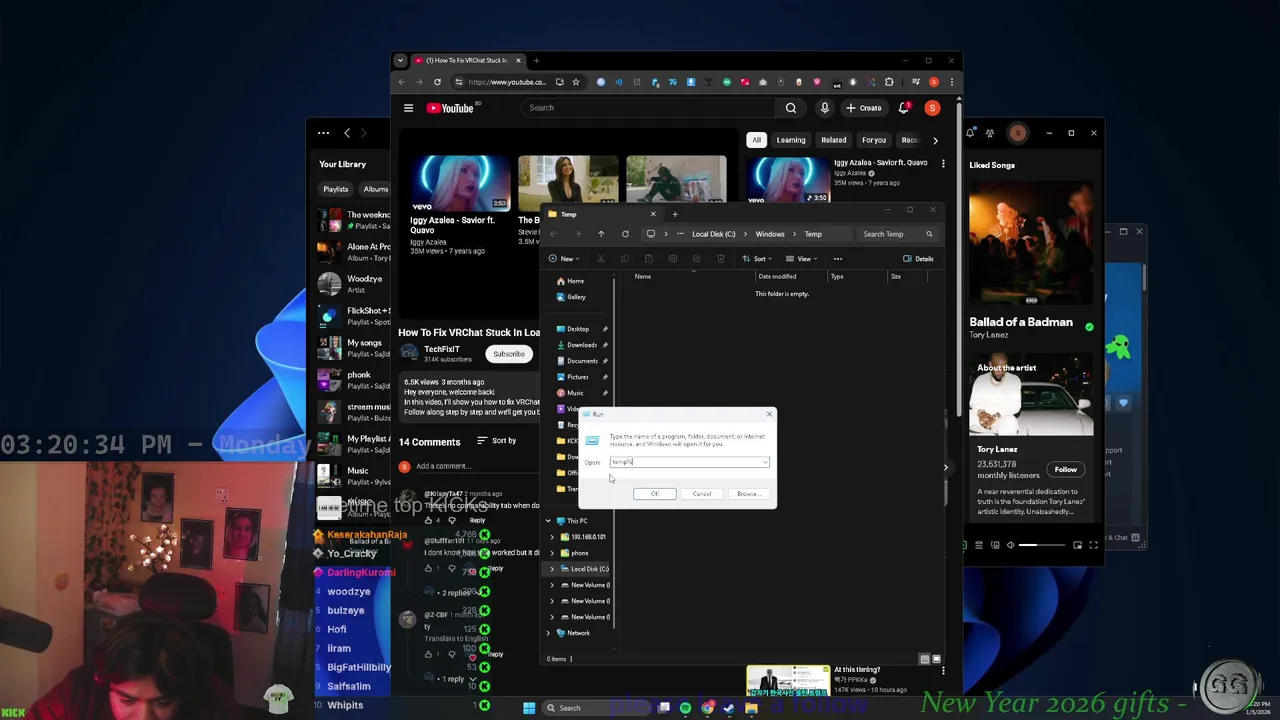
Task: Click OK in the Run dialog
Action: click(655, 494)
